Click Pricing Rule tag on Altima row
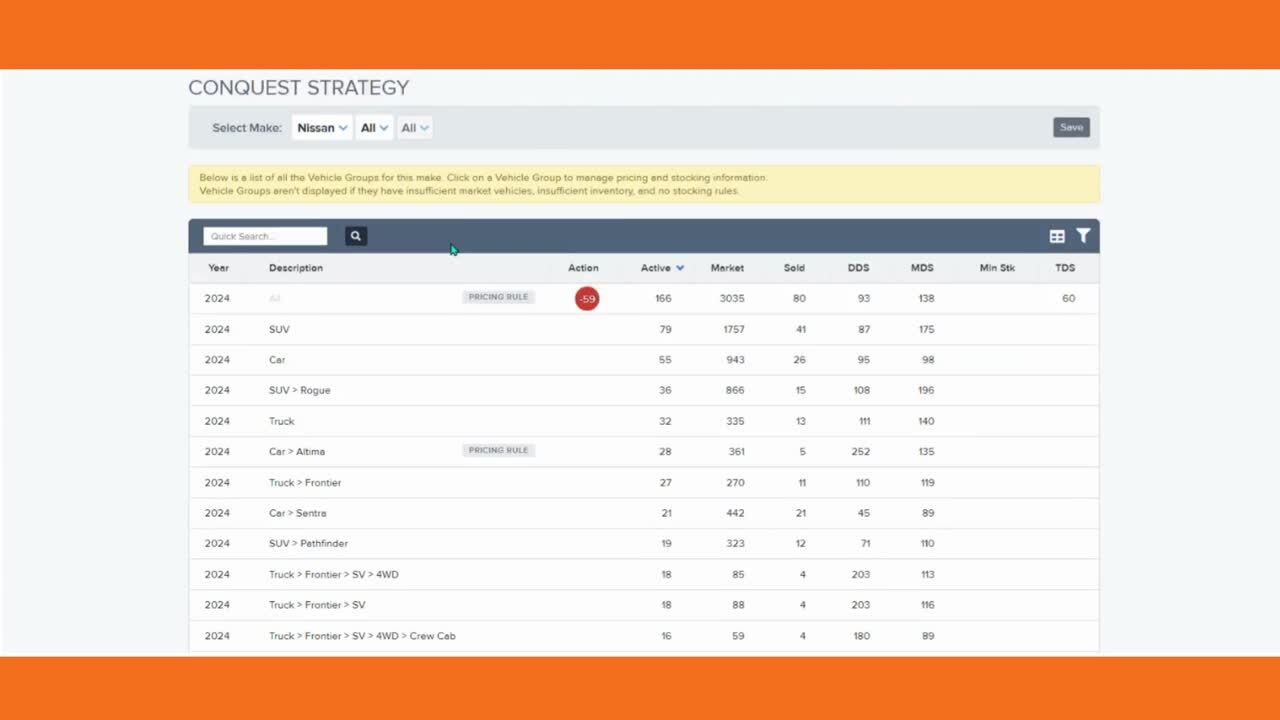This screenshot has height=720, width=1280. click(498, 451)
